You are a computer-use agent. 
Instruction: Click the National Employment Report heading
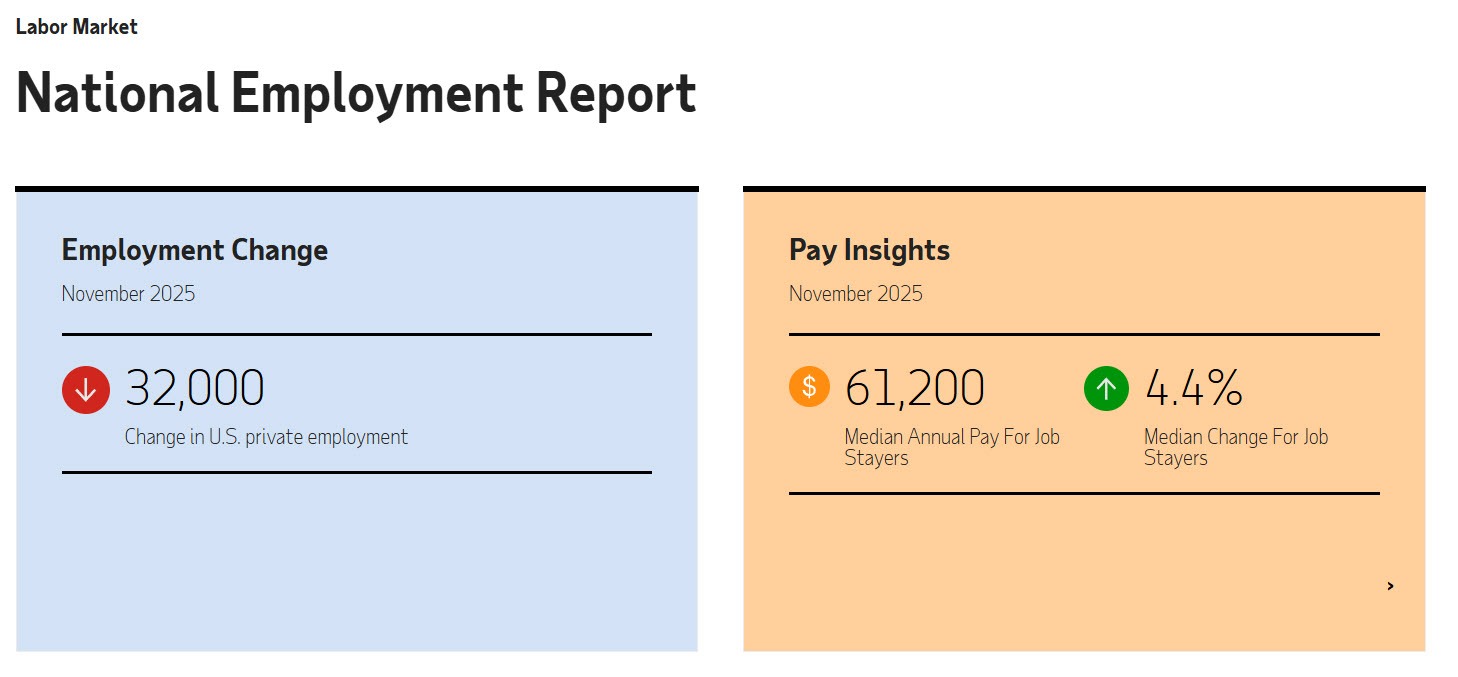[356, 94]
